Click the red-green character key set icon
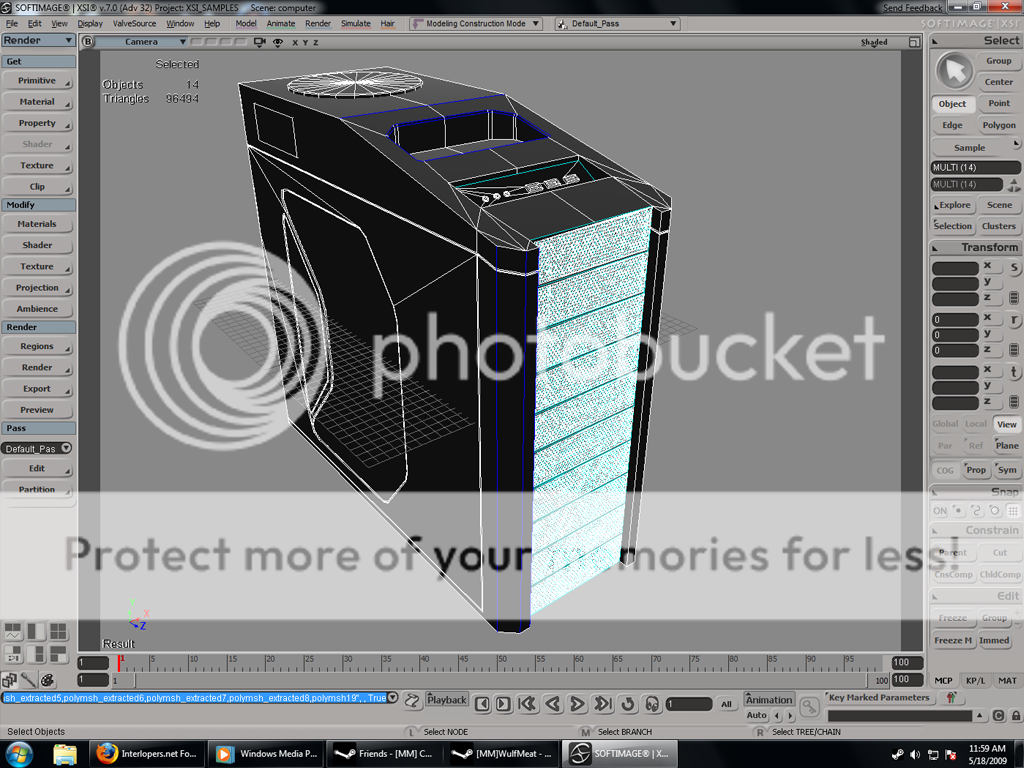This screenshot has height=768, width=1024. point(952,697)
